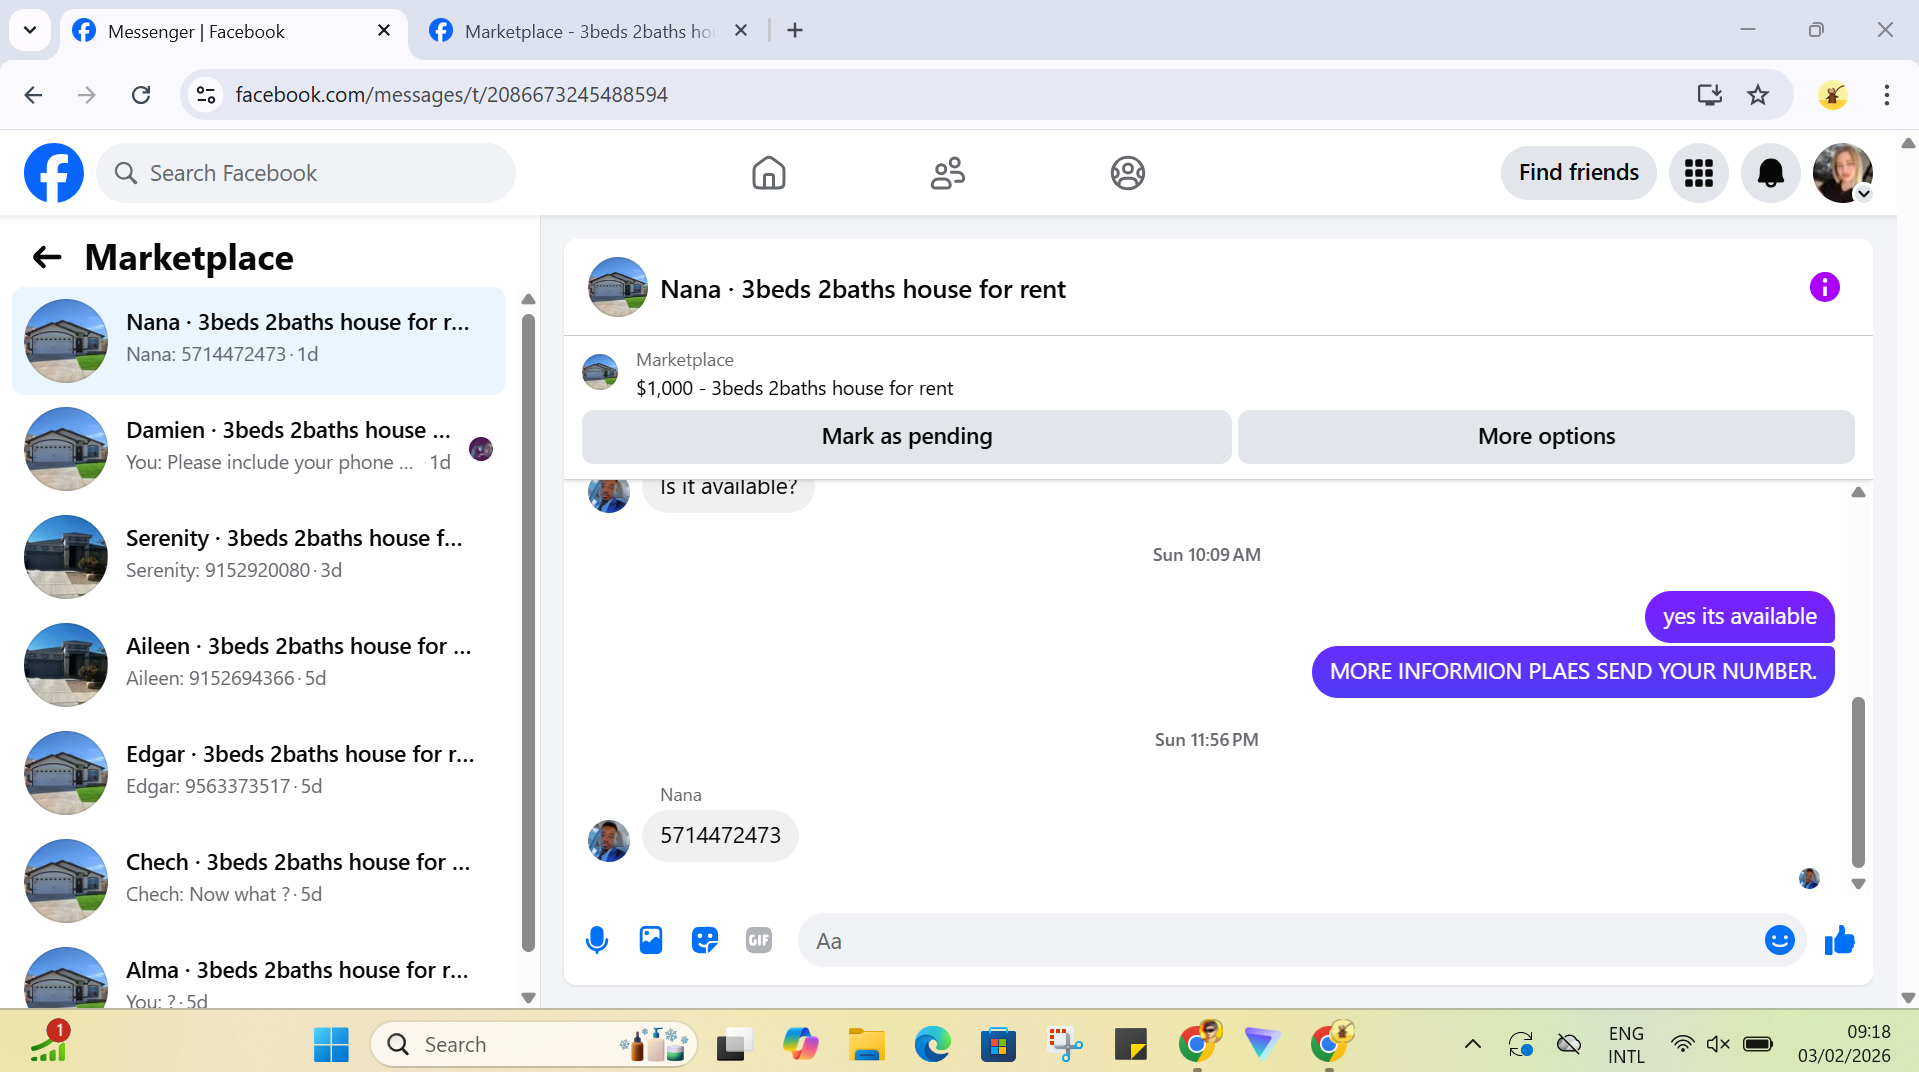Screen dimensions: 1919x1072
Task: Launch Microsoft Edge from the taskbar
Action: tap(932, 1045)
